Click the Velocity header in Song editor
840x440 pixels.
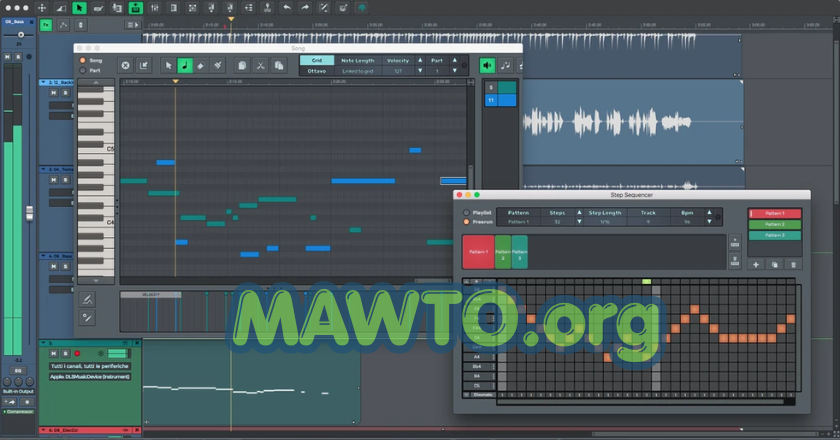coord(398,61)
